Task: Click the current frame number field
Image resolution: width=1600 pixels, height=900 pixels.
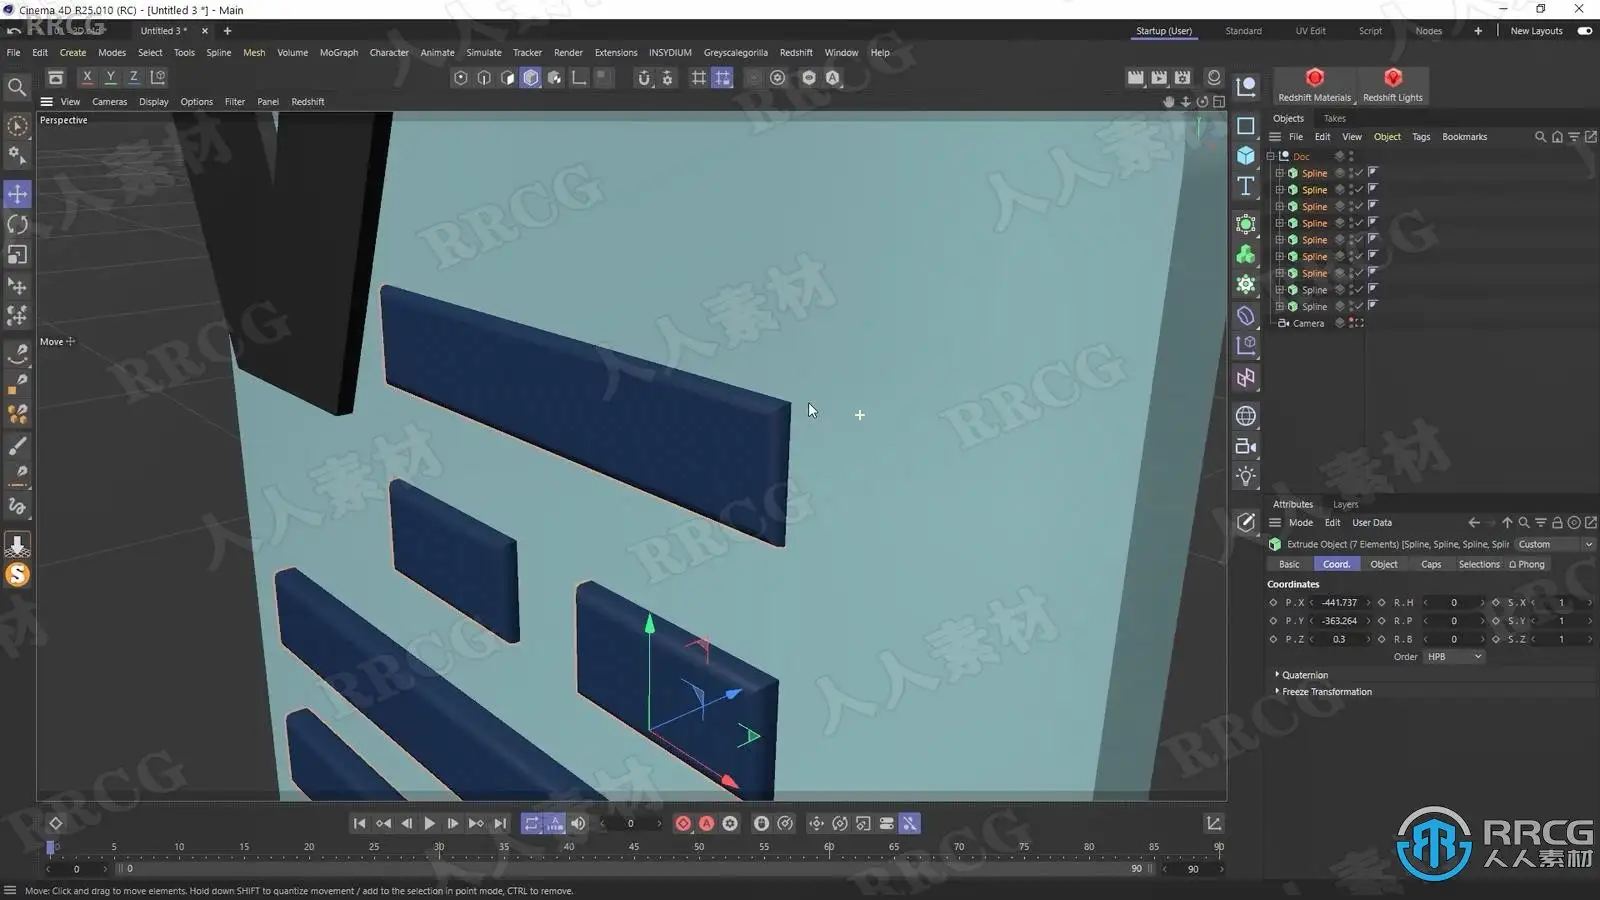Action: pos(630,824)
